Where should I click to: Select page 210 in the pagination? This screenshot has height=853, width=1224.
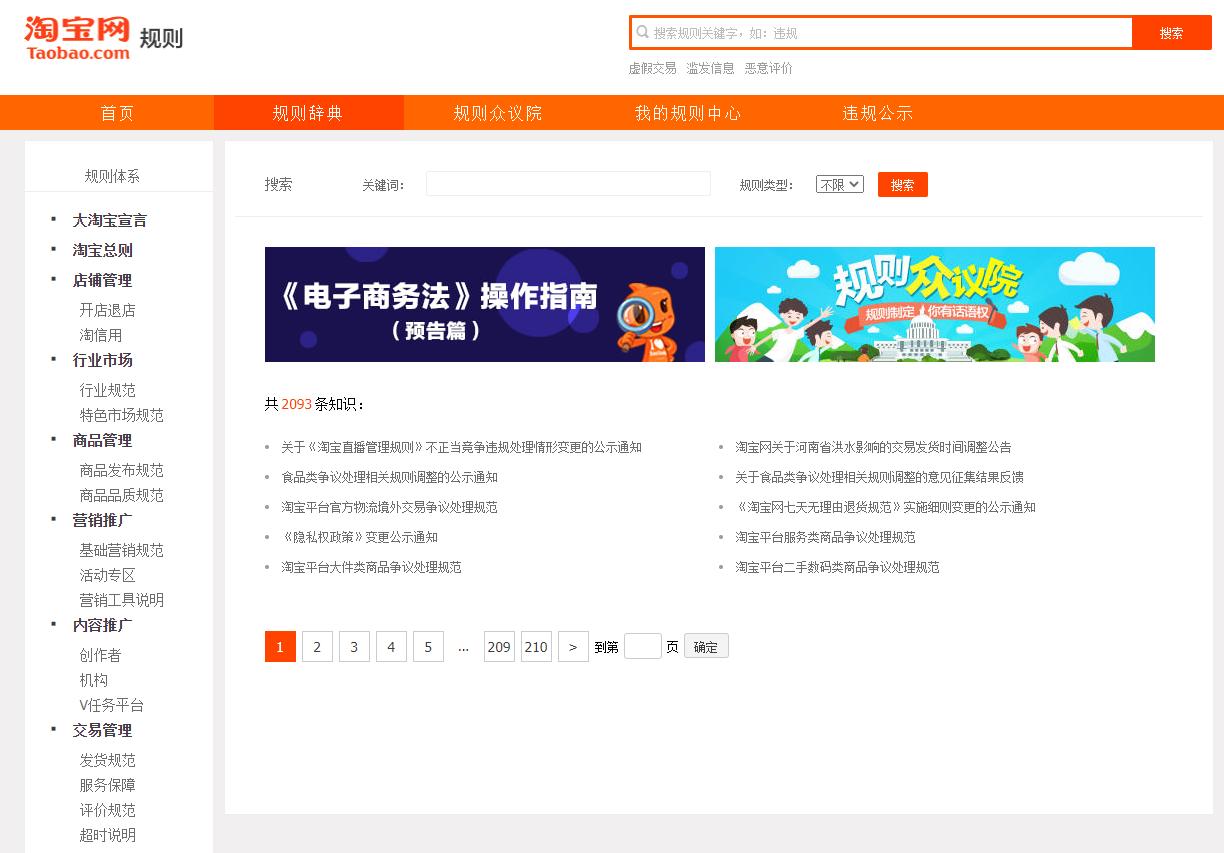click(536, 646)
